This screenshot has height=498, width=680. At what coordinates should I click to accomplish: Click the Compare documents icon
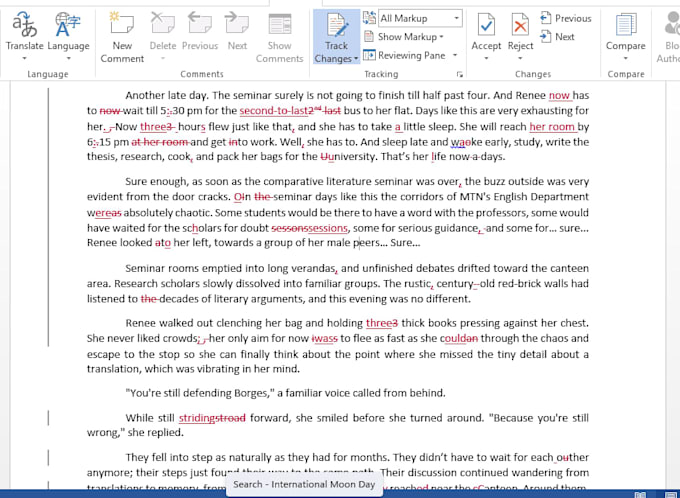click(625, 25)
